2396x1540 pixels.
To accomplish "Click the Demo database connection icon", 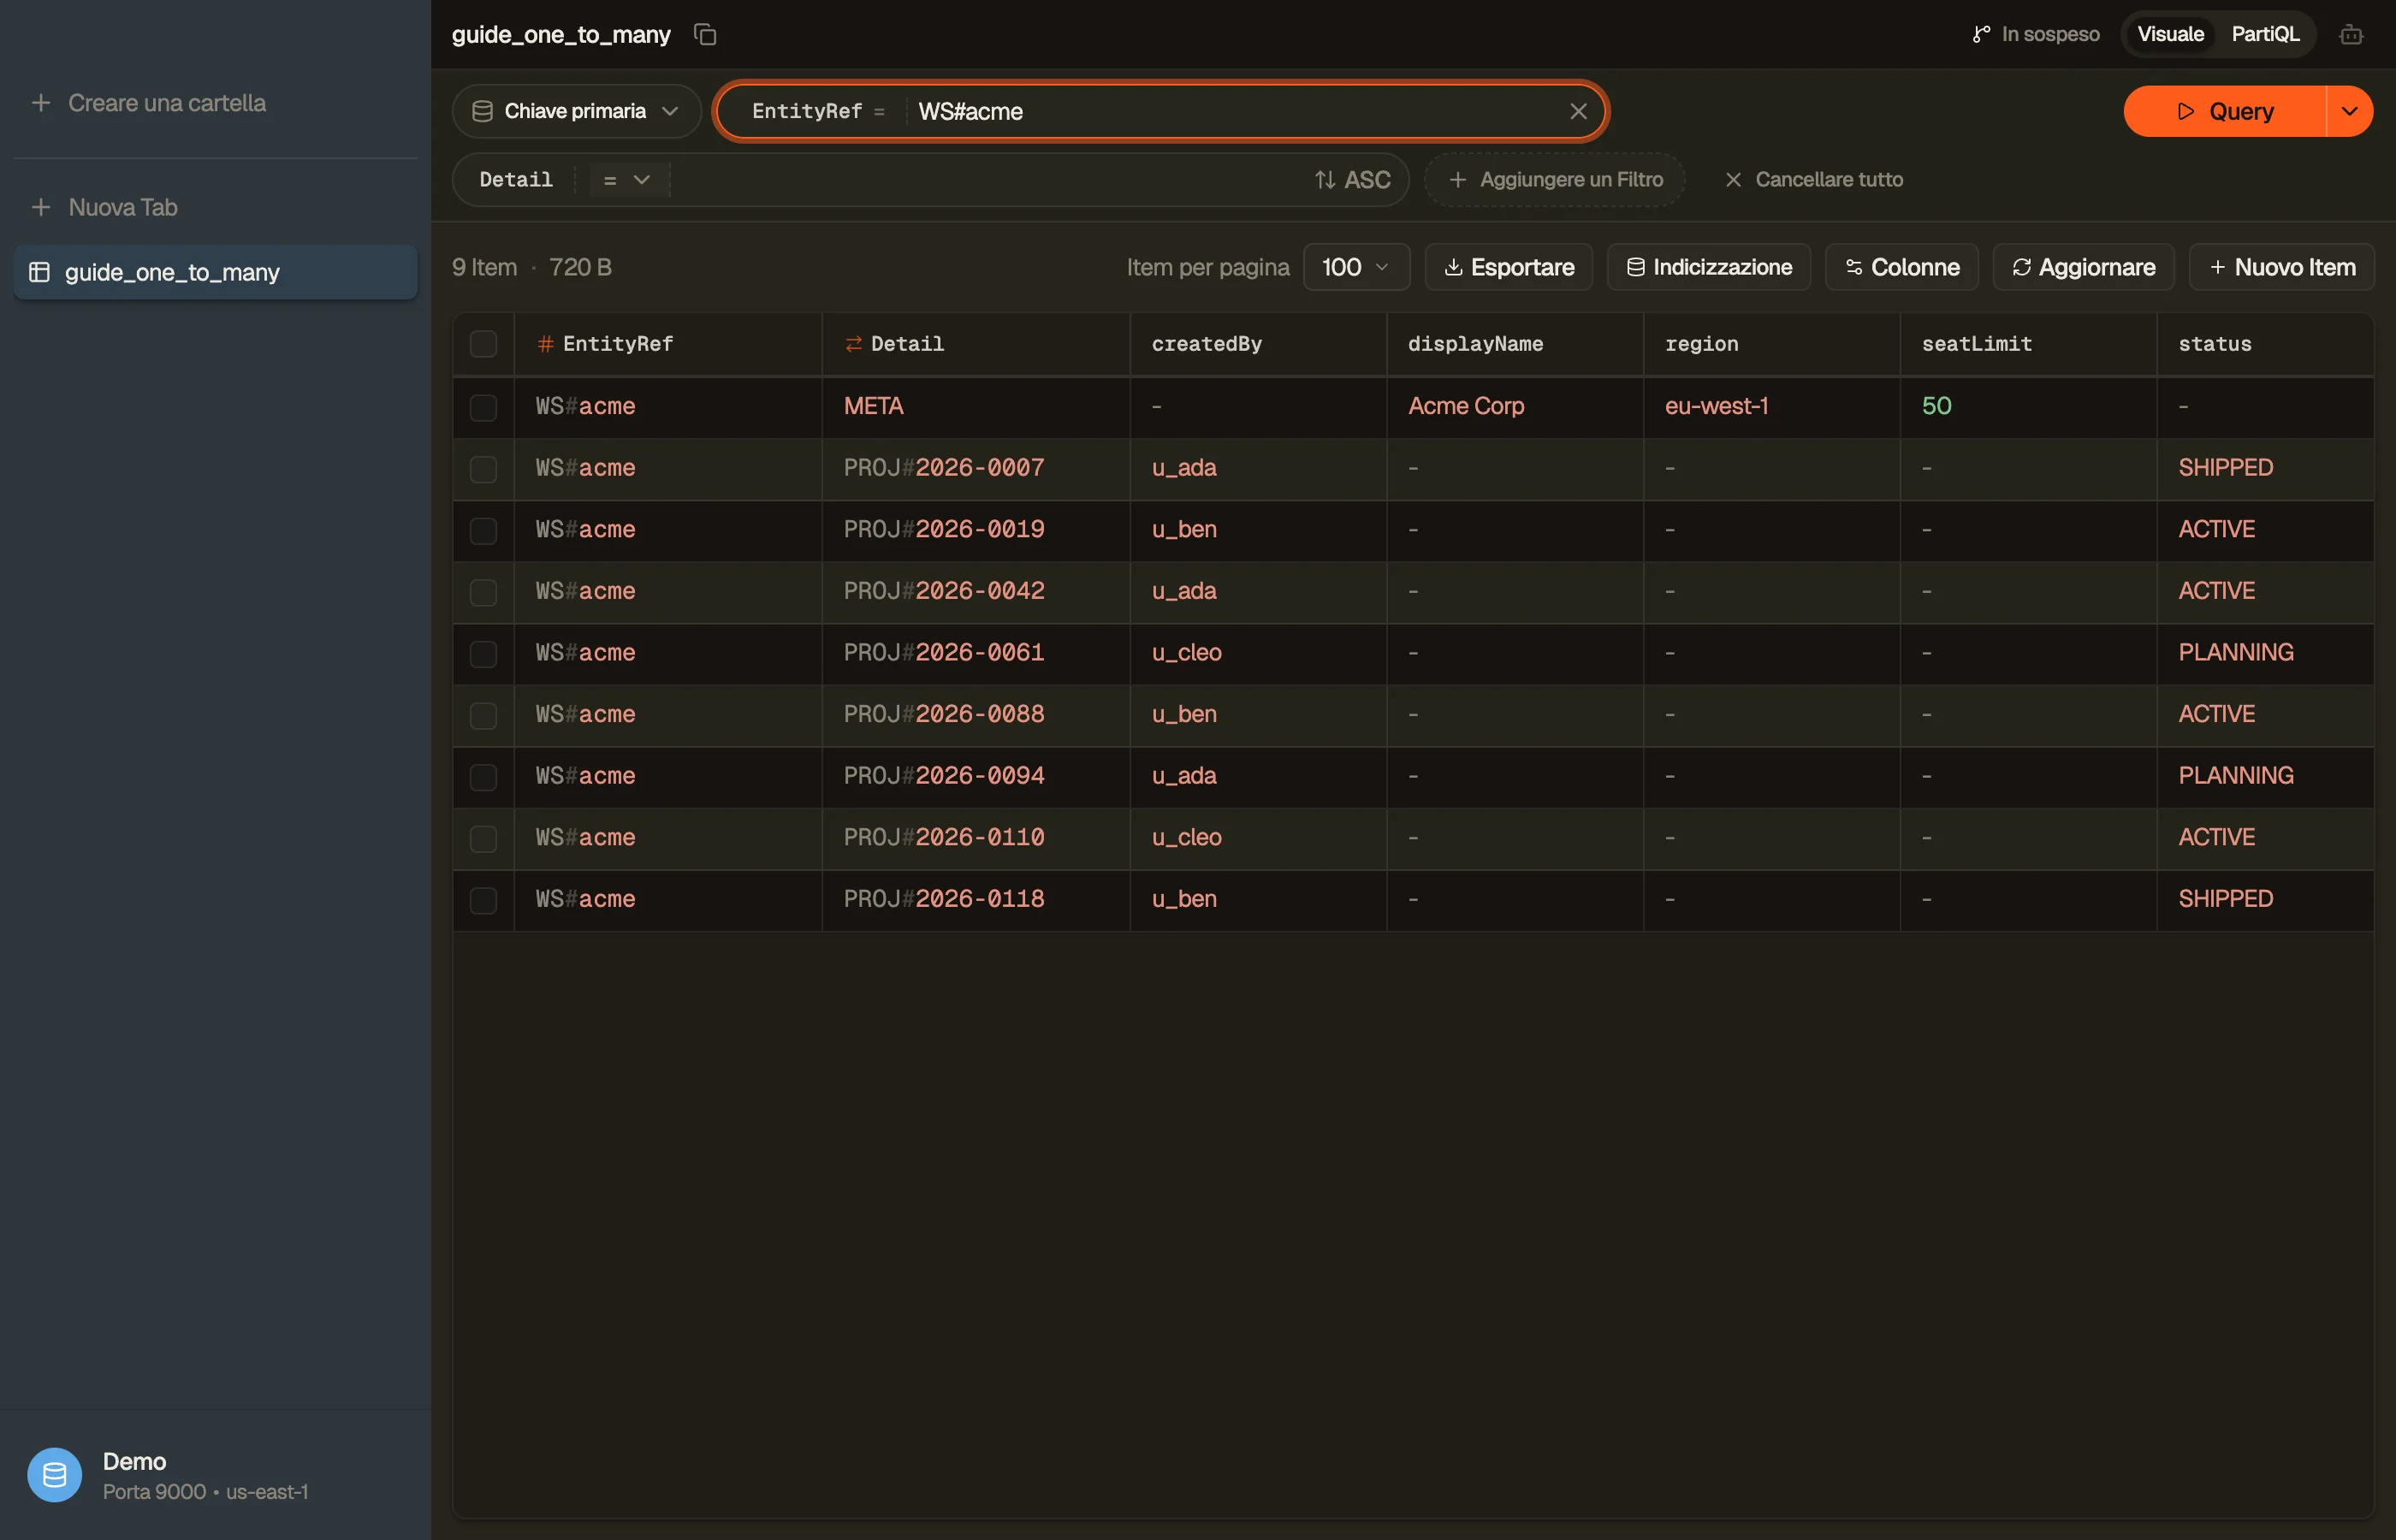I will (55, 1474).
